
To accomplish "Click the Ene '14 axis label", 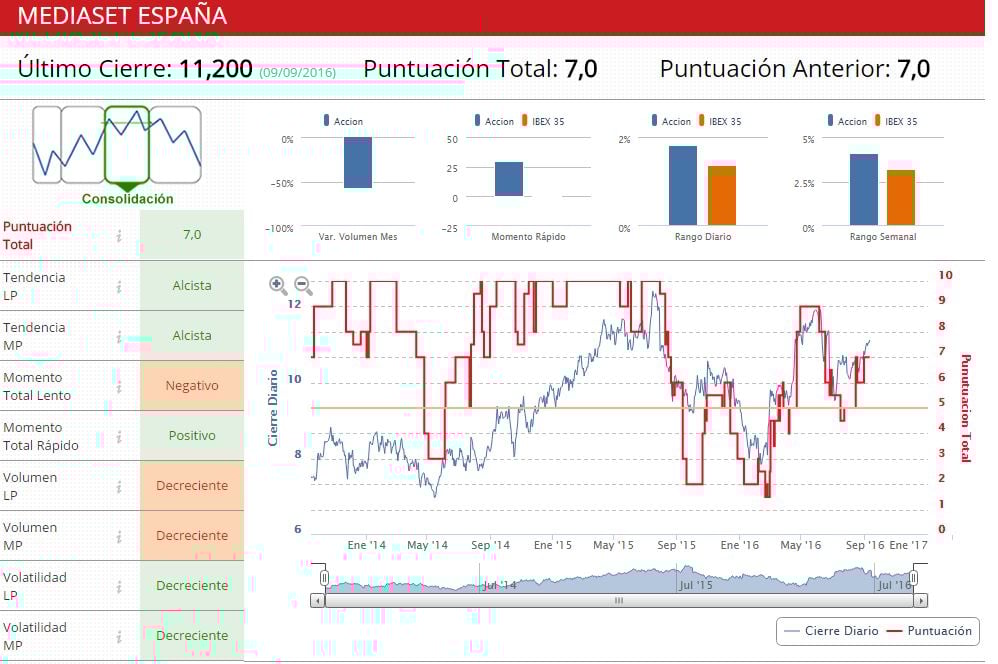I will 367,546.
